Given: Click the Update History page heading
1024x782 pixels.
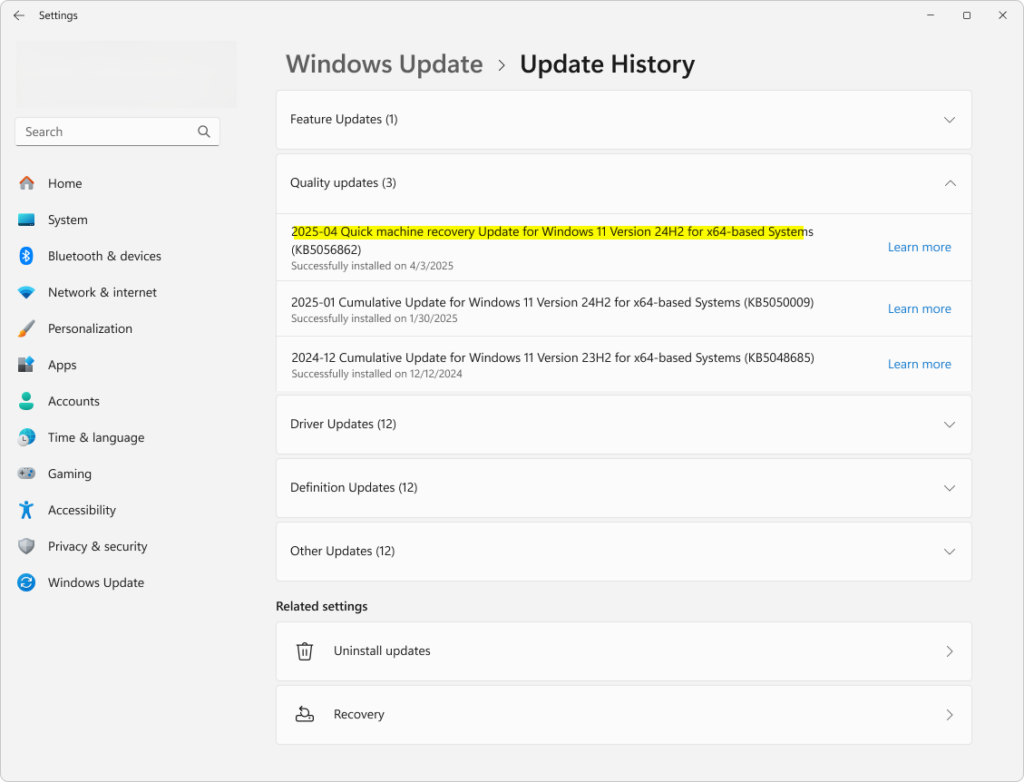Looking at the screenshot, I should click(x=607, y=64).
